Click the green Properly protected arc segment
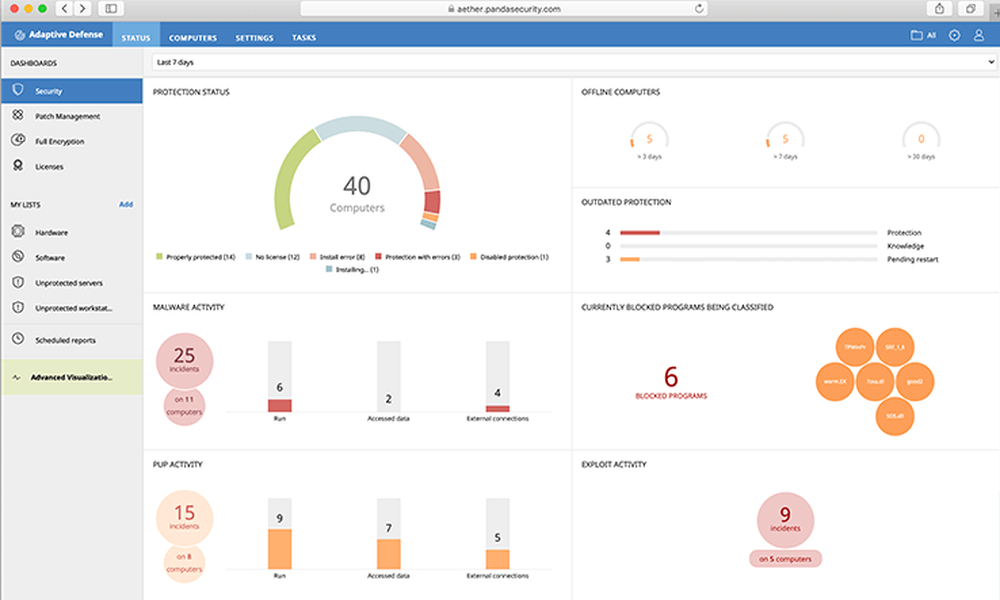 click(x=292, y=175)
